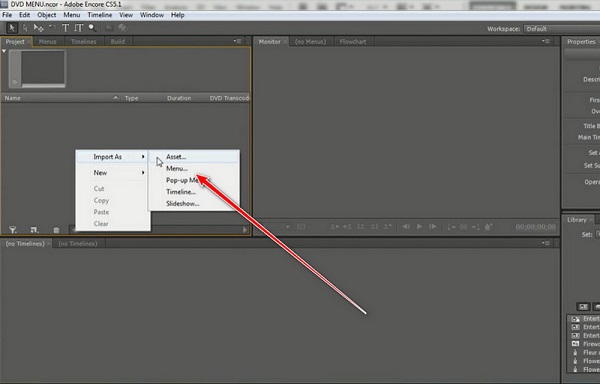This screenshot has height=384, width=600.
Task: Expand the New submenu arrow
Action: tap(143, 173)
